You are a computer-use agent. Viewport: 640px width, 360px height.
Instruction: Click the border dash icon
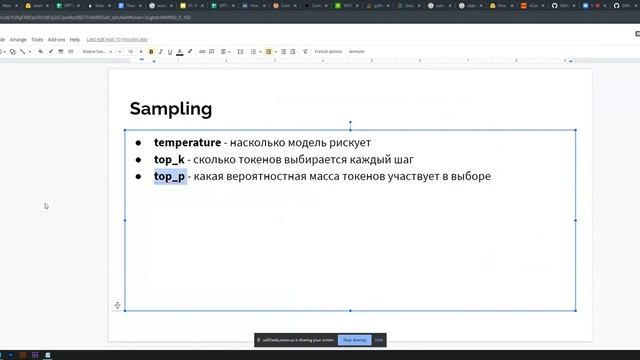tap(71, 52)
